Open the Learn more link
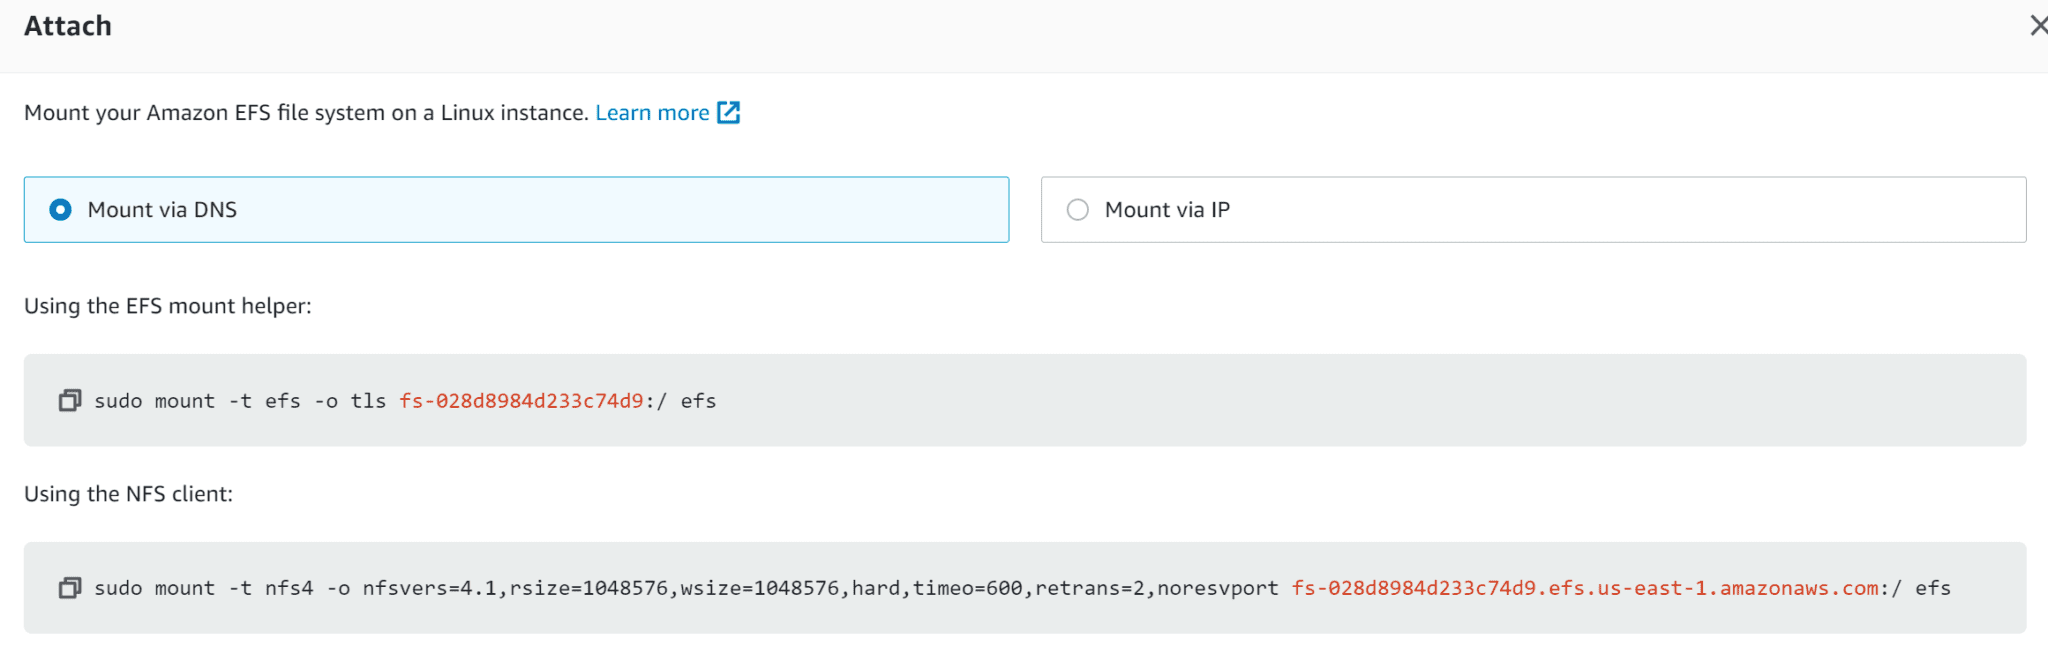 (652, 112)
